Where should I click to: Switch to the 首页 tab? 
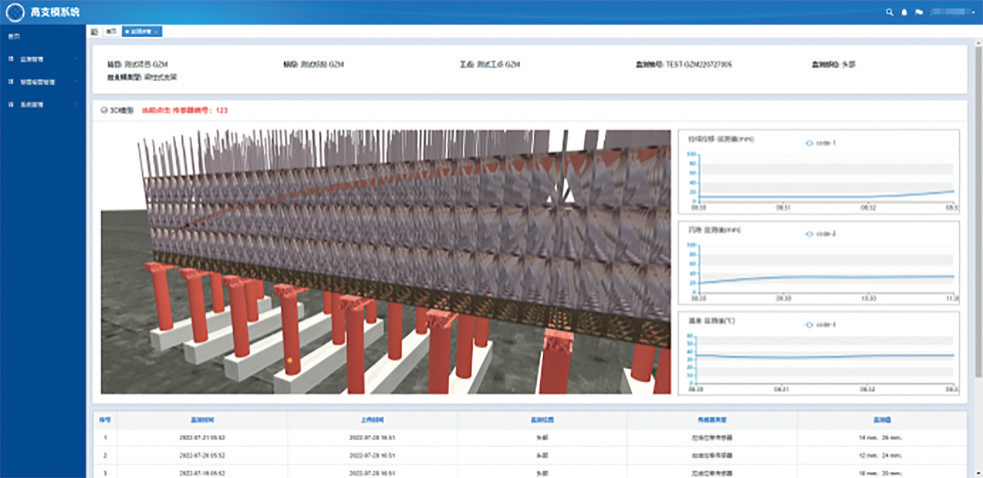tap(110, 31)
